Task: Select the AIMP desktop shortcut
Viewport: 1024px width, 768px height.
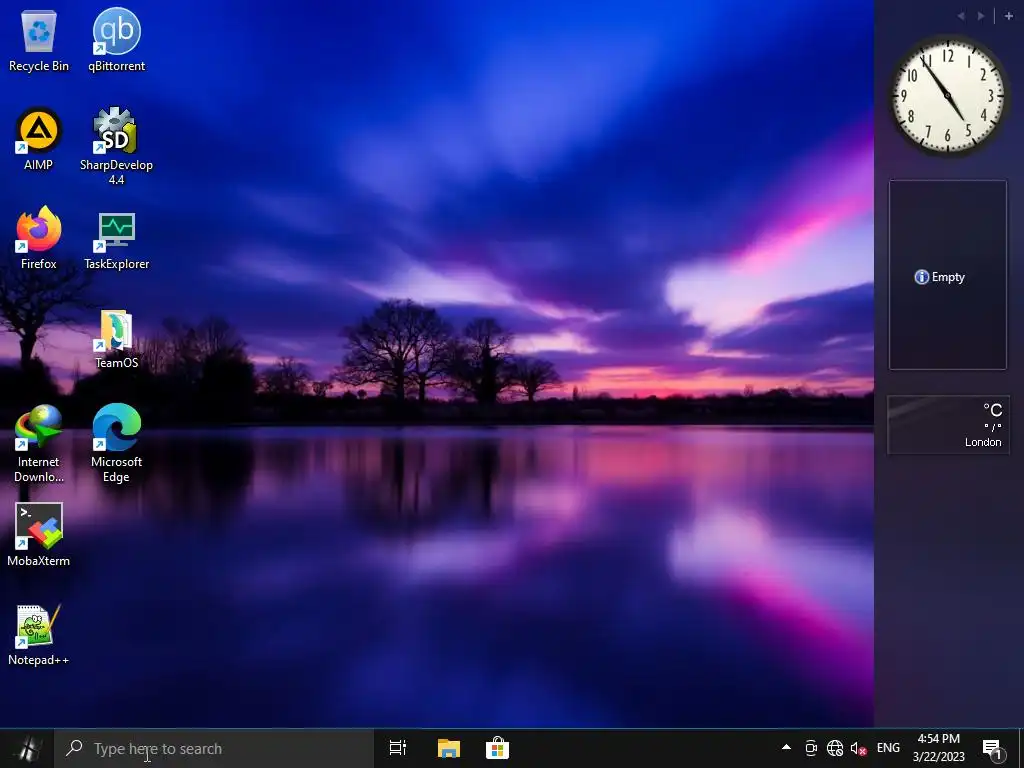Action: 39,140
